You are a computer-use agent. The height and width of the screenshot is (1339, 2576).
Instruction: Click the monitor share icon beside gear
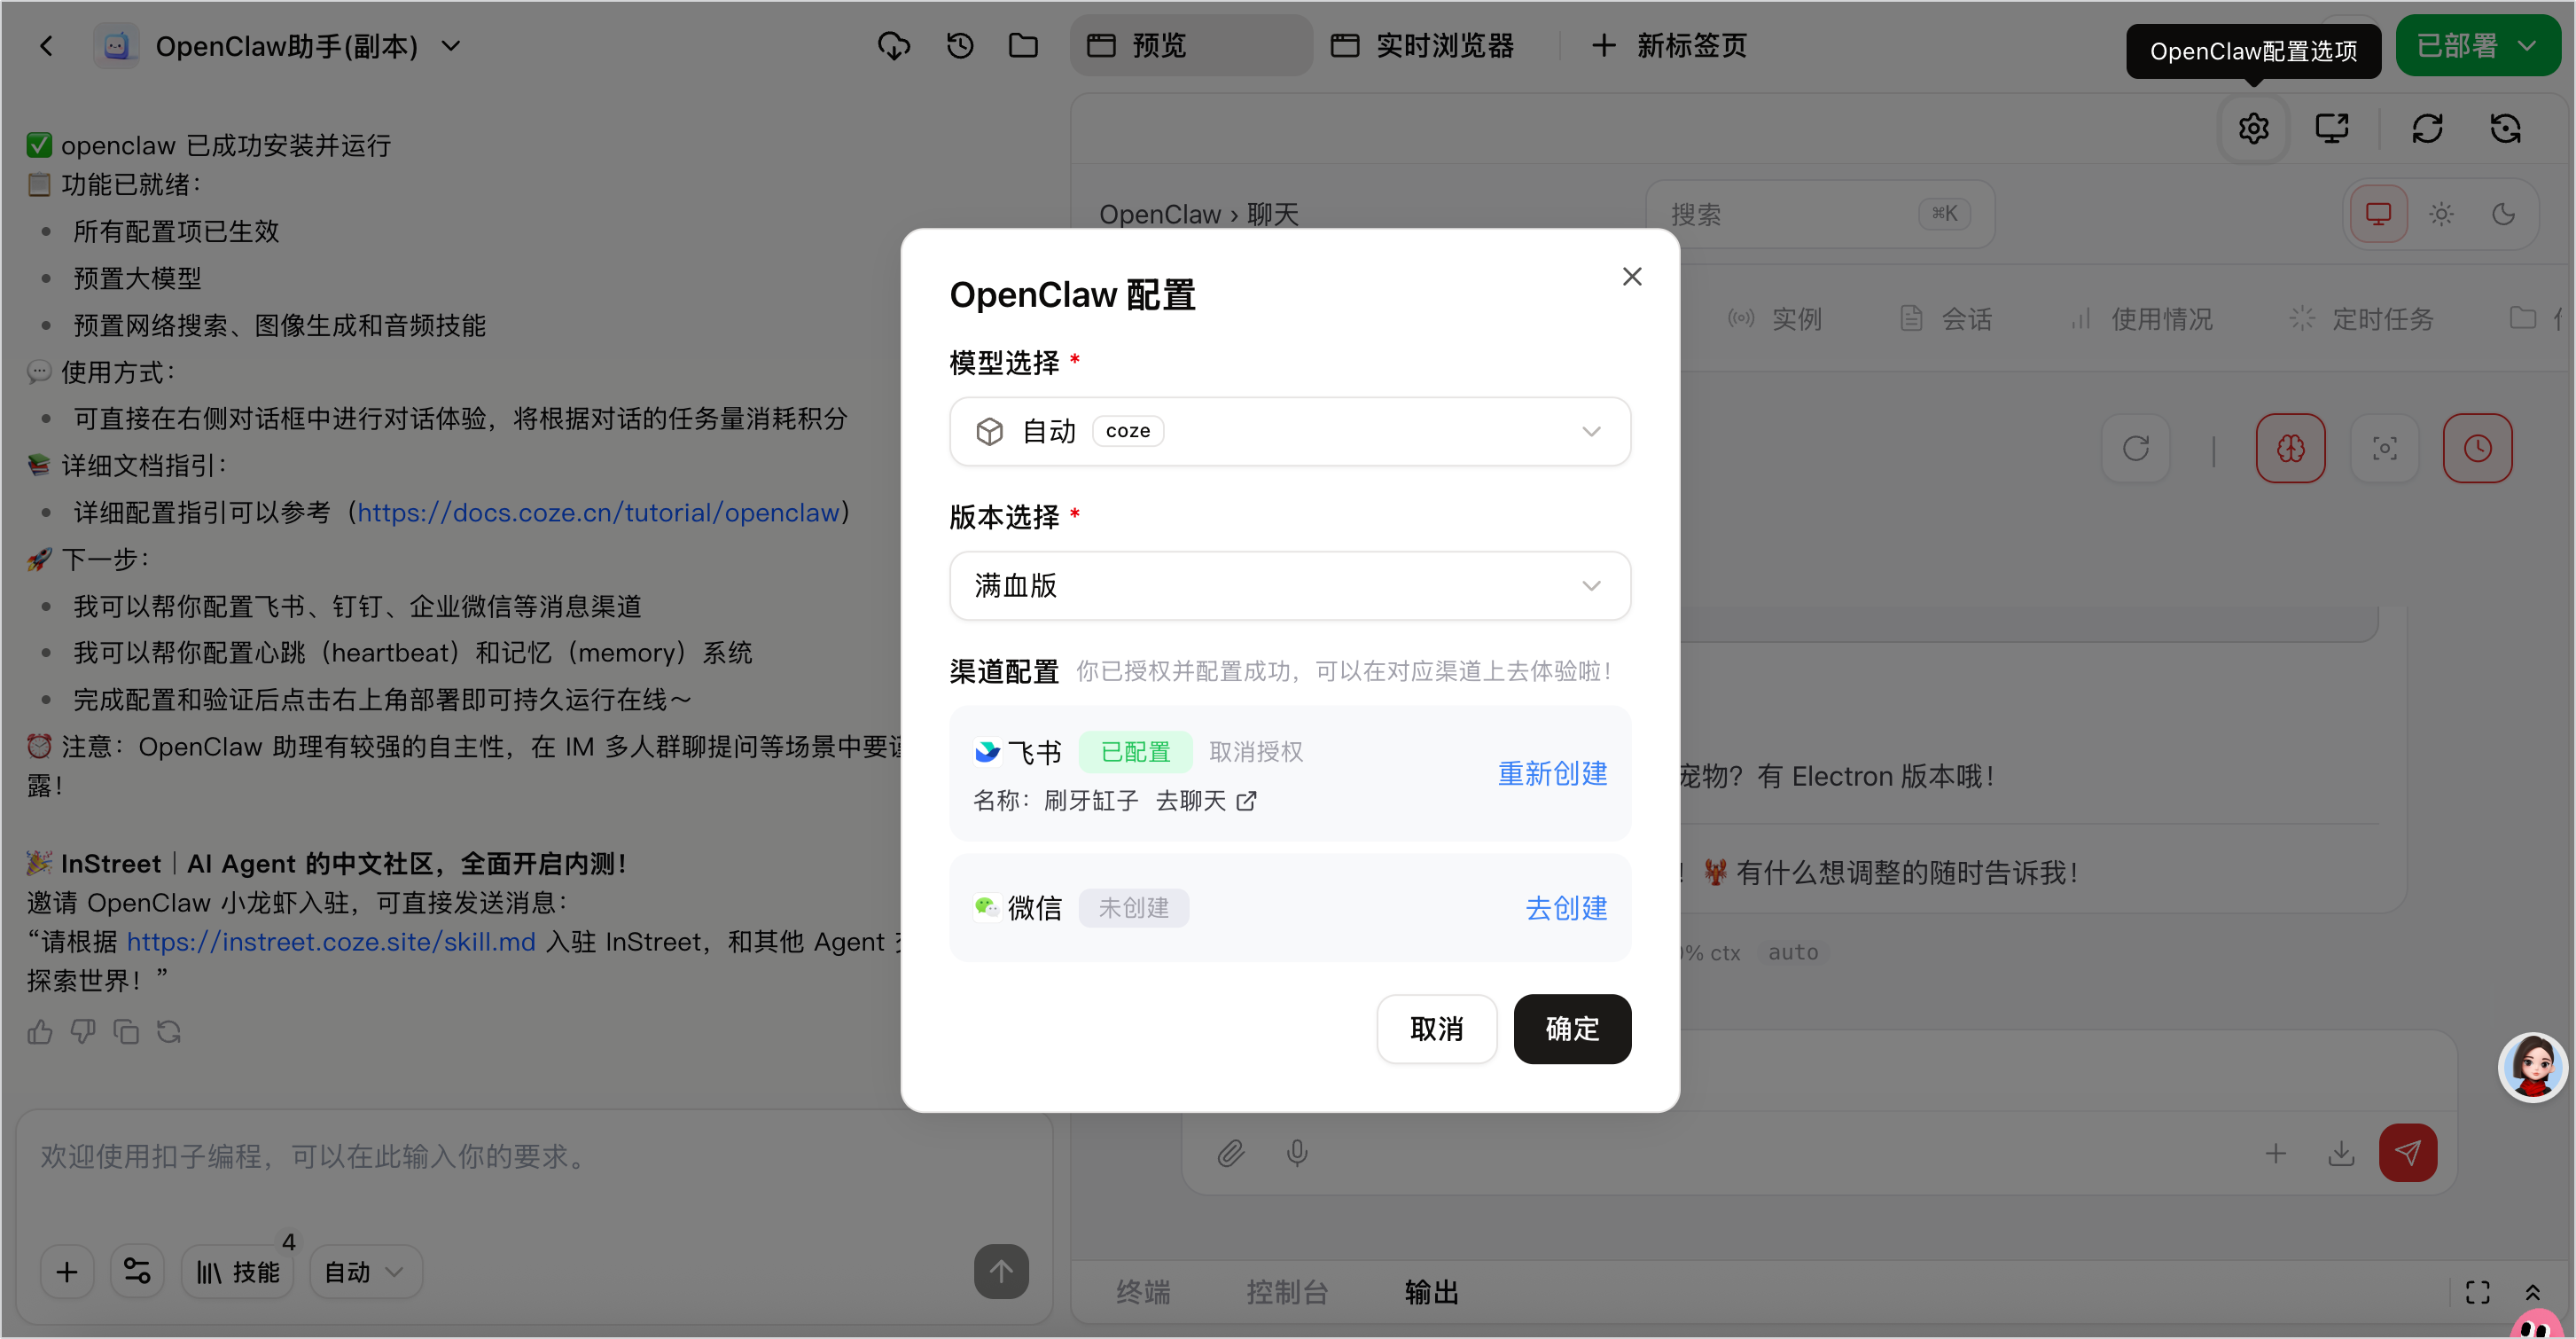click(2331, 128)
